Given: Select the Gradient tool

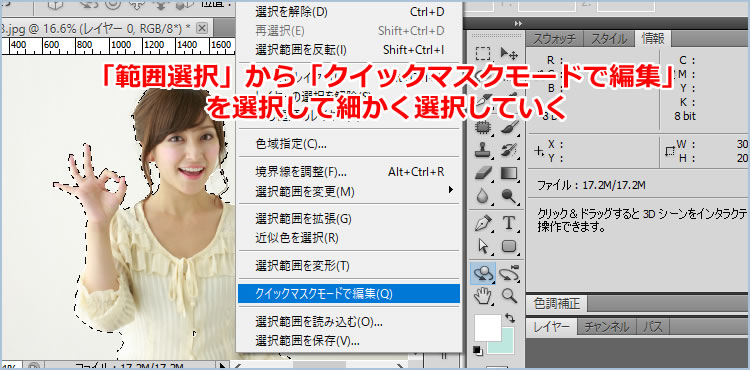Looking at the screenshot, I should [509, 173].
